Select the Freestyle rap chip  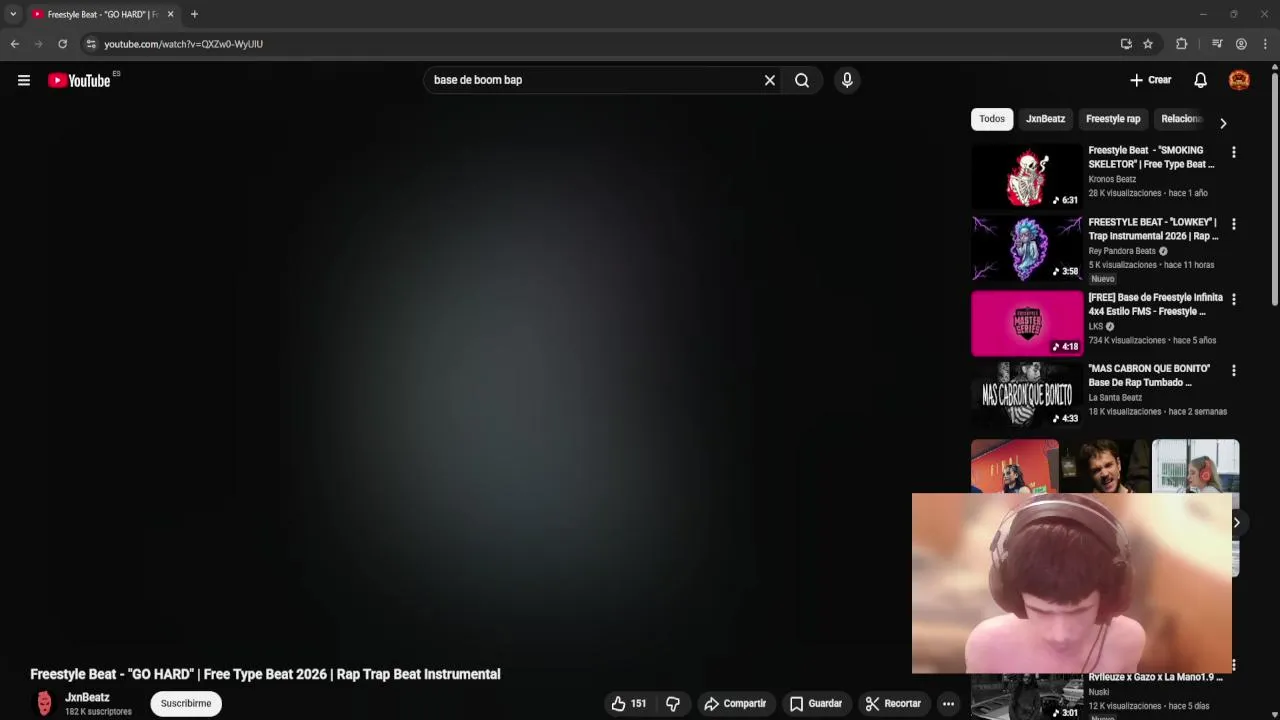coord(1113,119)
